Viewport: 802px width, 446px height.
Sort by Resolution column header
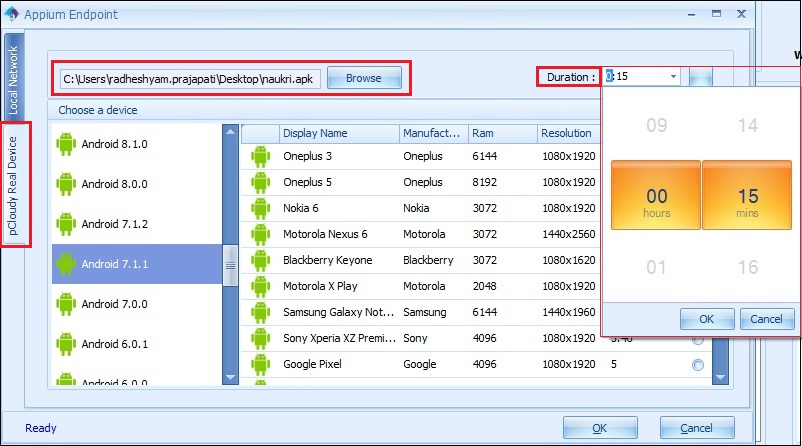(x=569, y=133)
